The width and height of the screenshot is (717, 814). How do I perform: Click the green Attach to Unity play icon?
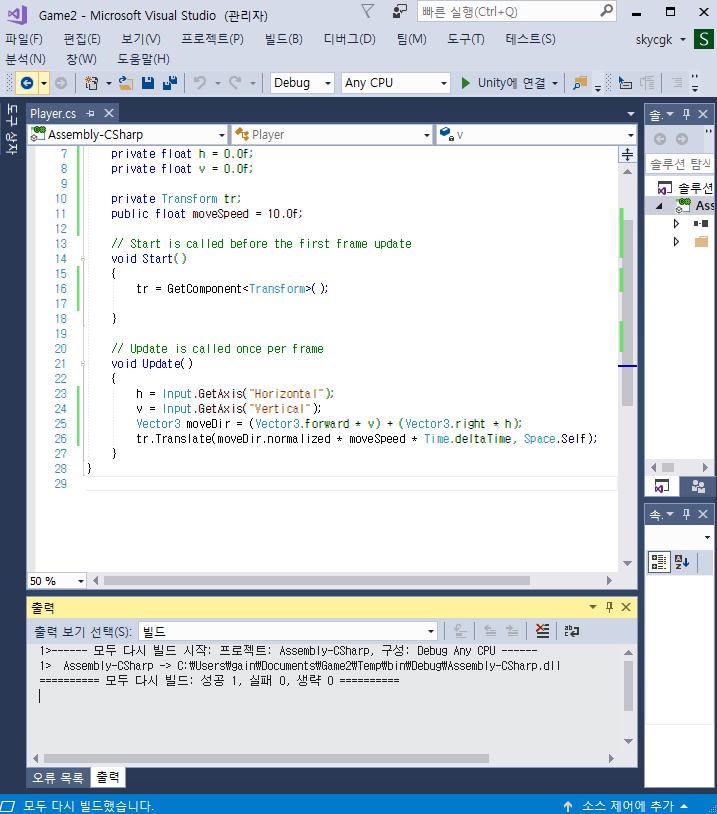click(466, 83)
